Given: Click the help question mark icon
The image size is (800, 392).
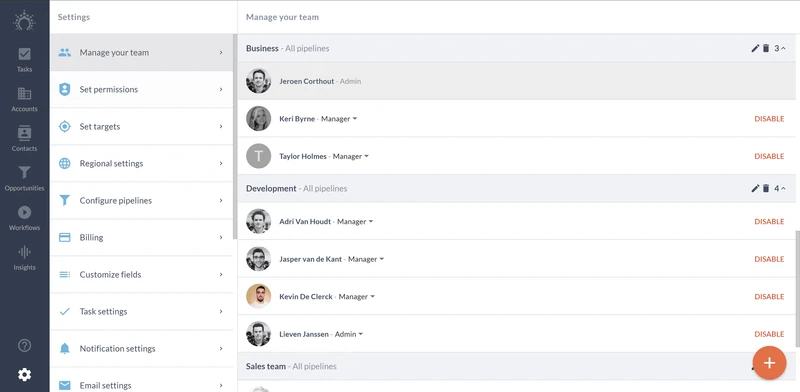Looking at the screenshot, I should click(24, 346).
